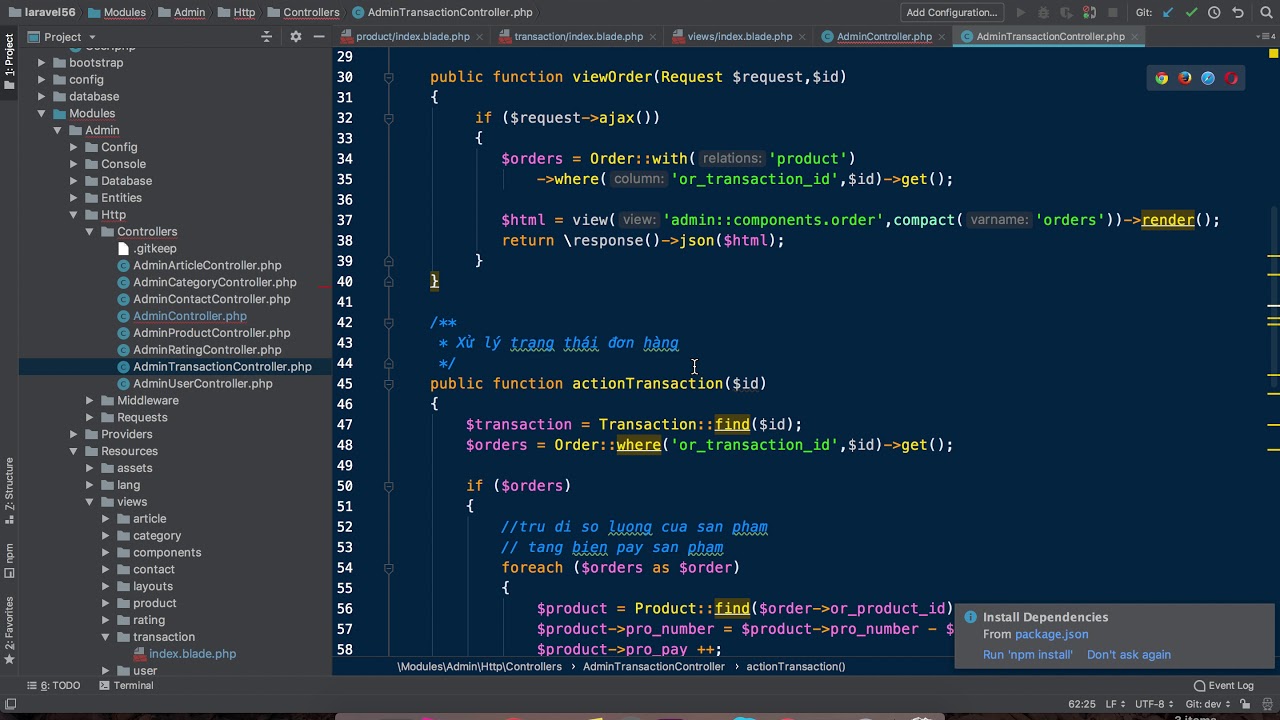This screenshot has height=720, width=1280.
Task: Click the fold toggle at line 30
Action: pyautogui.click(x=388, y=77)
